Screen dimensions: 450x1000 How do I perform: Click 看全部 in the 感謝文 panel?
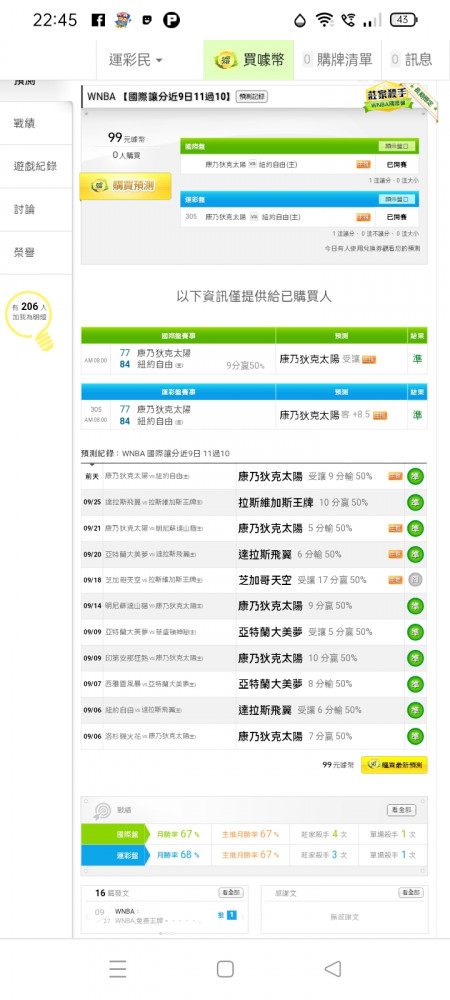411,893
